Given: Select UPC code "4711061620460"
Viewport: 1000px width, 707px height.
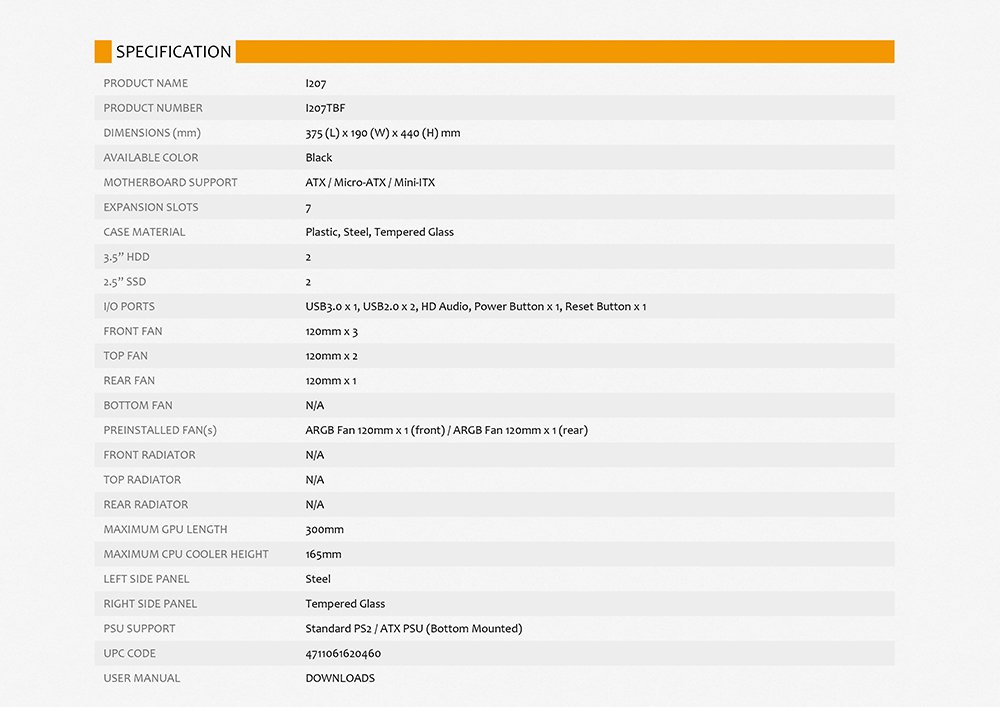Looking at the screenshot, I should click(343, 653).
